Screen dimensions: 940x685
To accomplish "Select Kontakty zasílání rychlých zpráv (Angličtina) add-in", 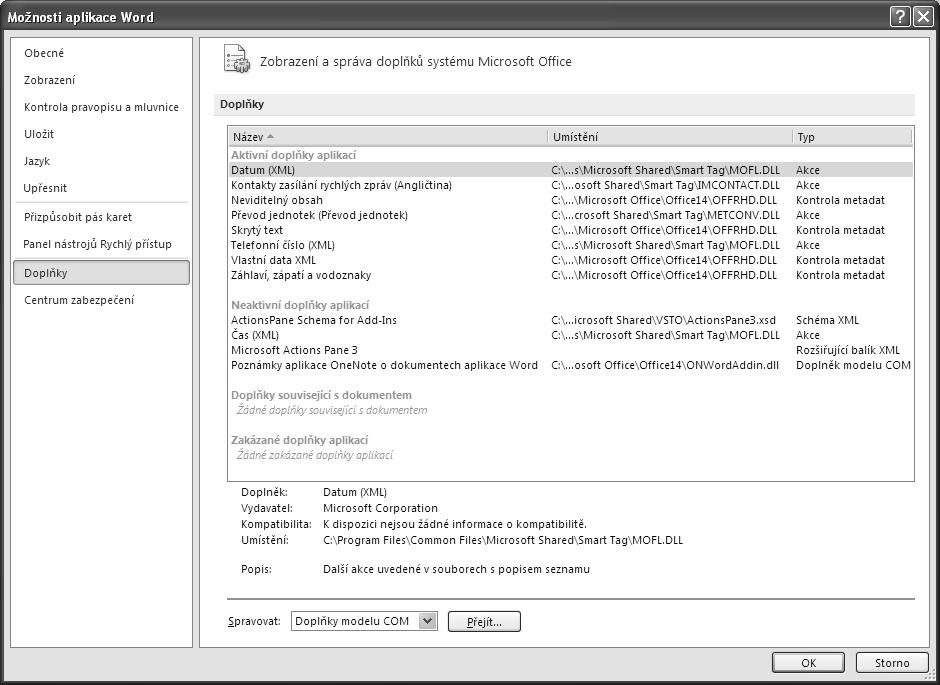I will (x=571, y=185).
